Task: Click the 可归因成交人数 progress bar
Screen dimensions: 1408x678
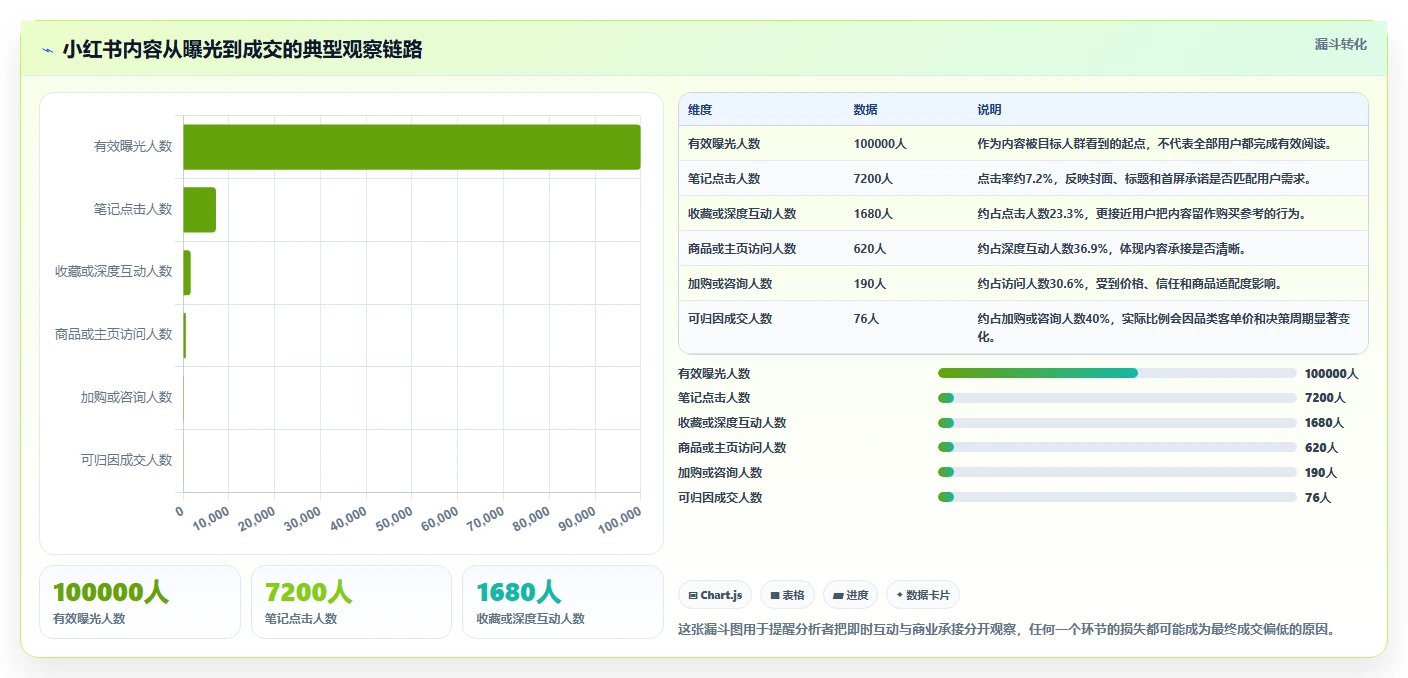Action: pos(1117,497)
